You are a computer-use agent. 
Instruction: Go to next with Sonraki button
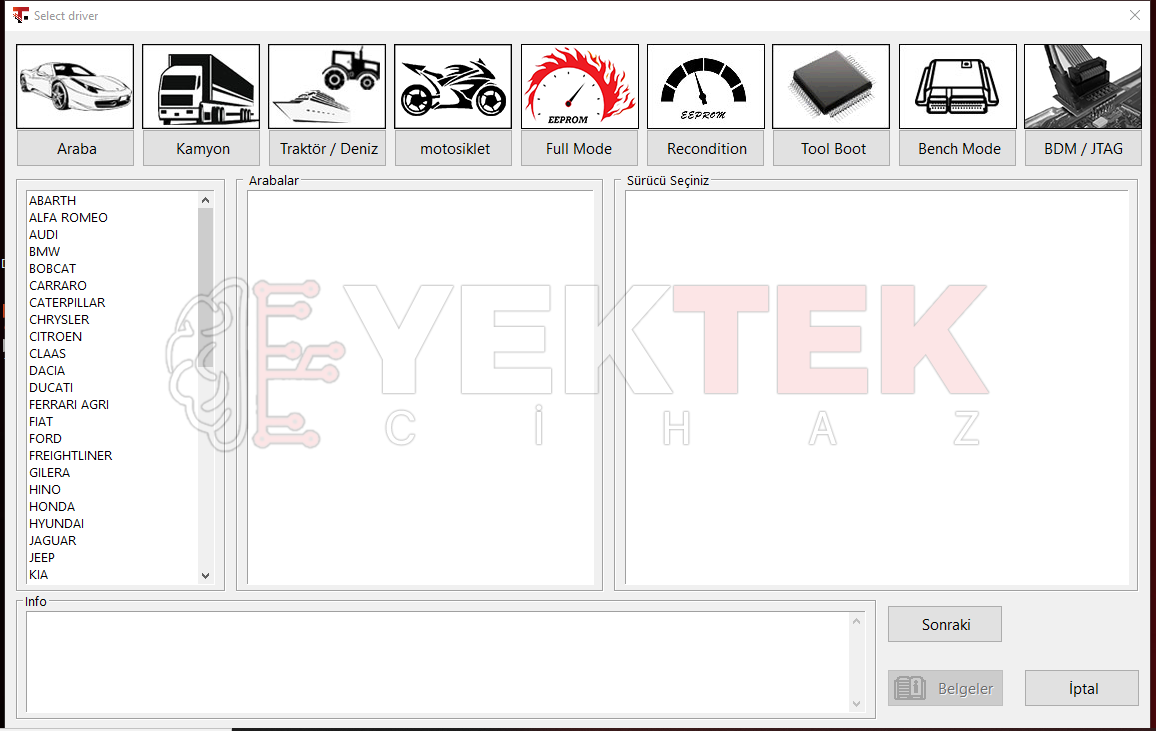[945, 624]
